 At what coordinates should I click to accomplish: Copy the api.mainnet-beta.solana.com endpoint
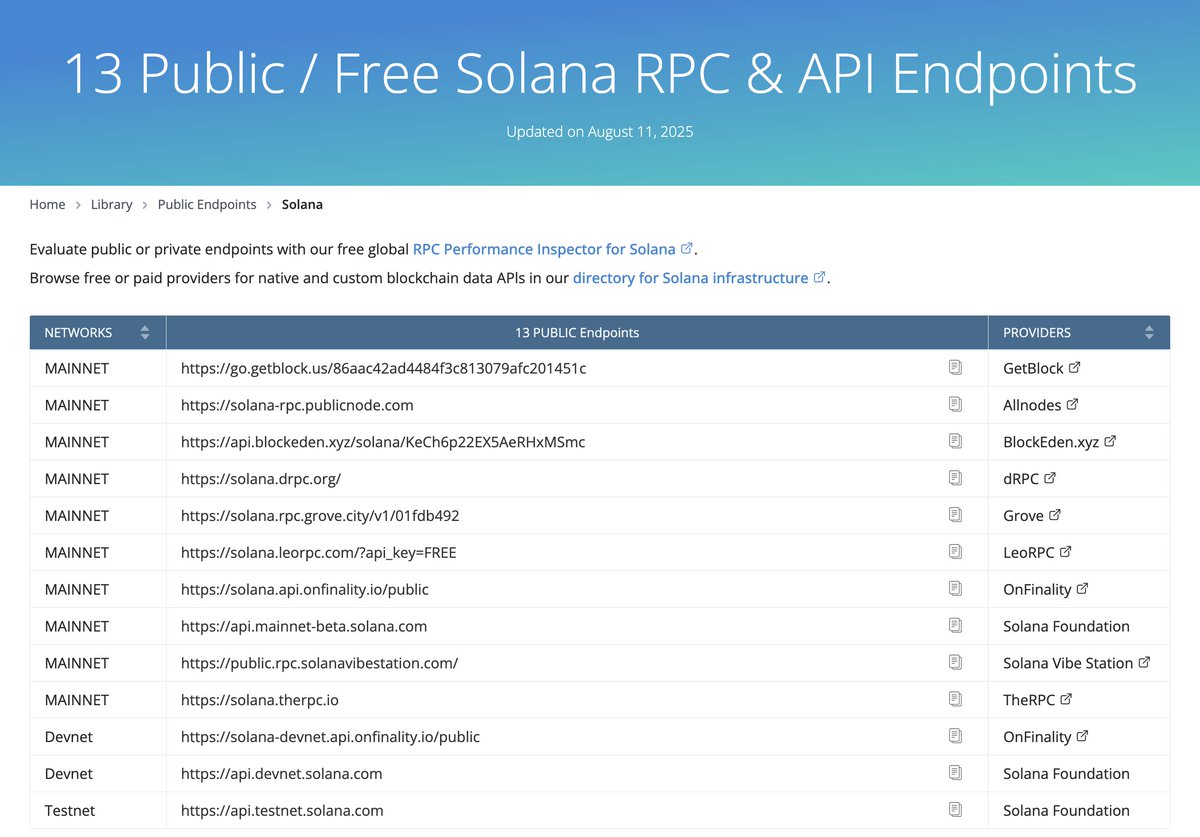pos(955,626)
